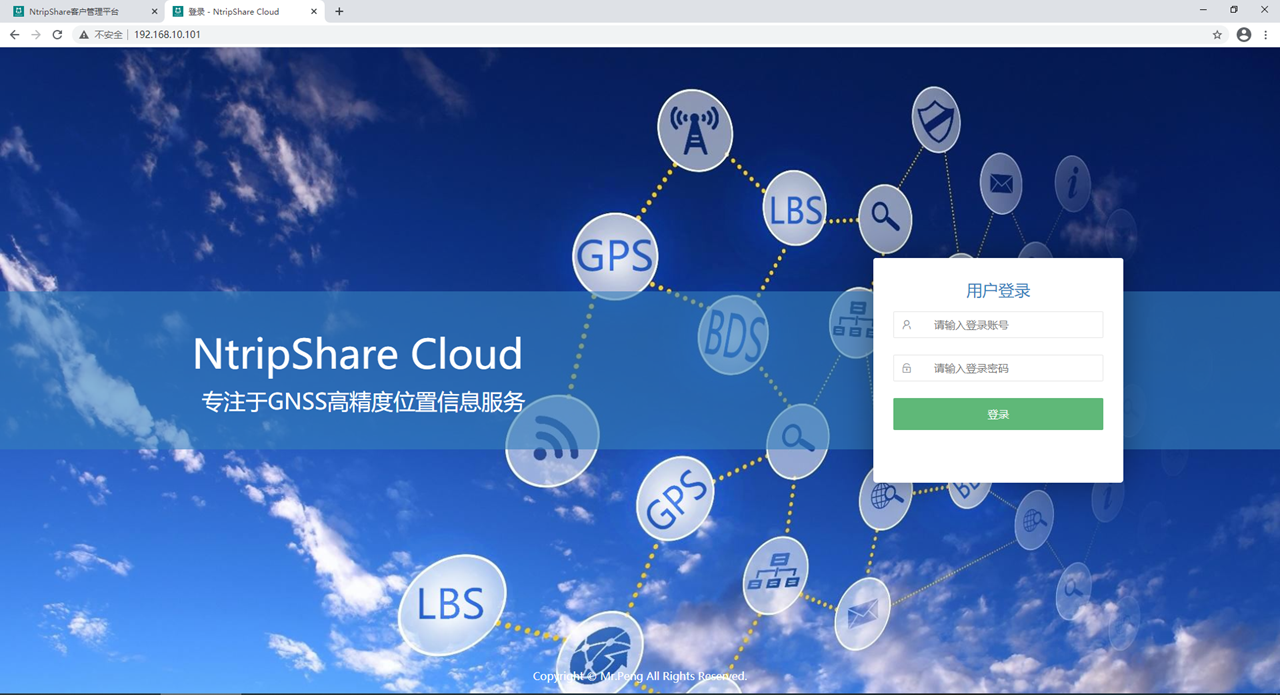This screenshot has height=695, width=1280.
Task: Close the NtripShare客户管理平台 tab
Action: 154,11
